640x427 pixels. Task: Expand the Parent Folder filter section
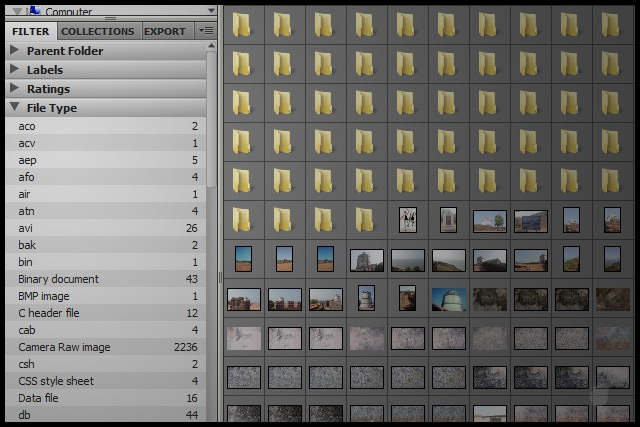(x=14, y=51)
